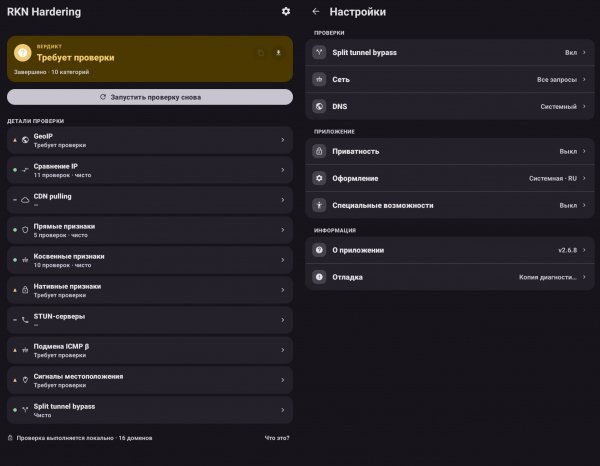The height and width of the screenshot is (466, 600).
Task: Click the Приватность lock icon
Action: pos(319,152)
